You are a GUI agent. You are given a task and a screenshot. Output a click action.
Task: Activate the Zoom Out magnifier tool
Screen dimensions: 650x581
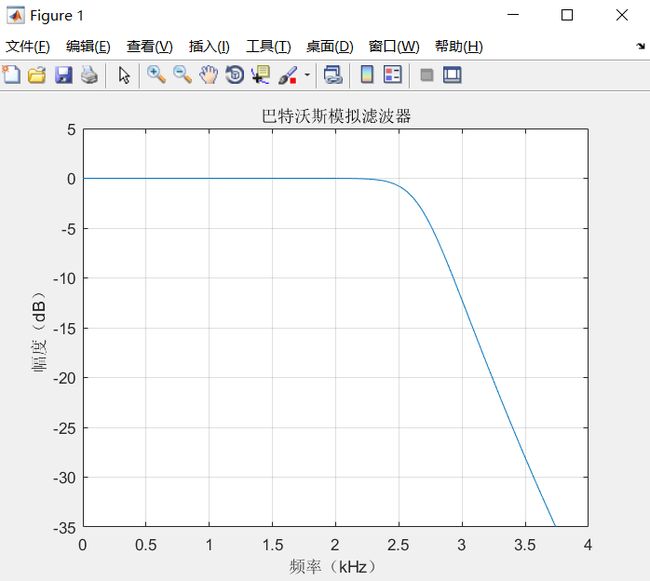click(x=182, y=75)
